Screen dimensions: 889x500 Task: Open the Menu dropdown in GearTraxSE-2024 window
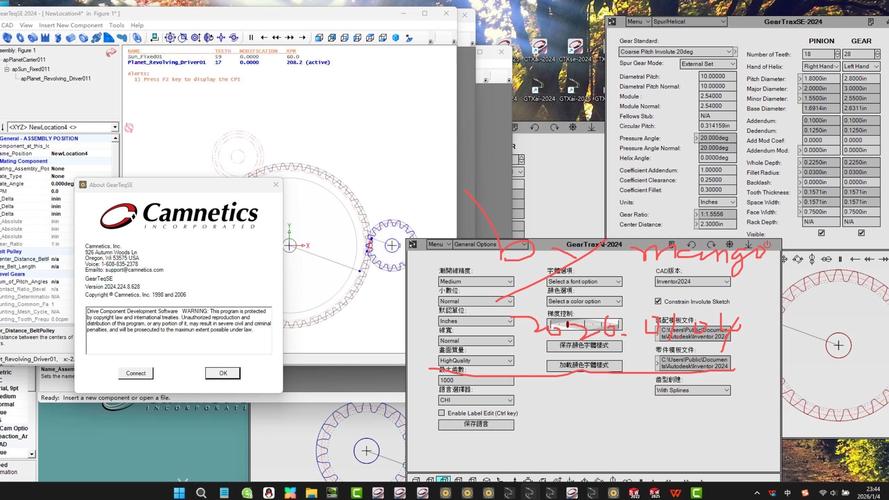pyautogui.click(x=638, y=22)
